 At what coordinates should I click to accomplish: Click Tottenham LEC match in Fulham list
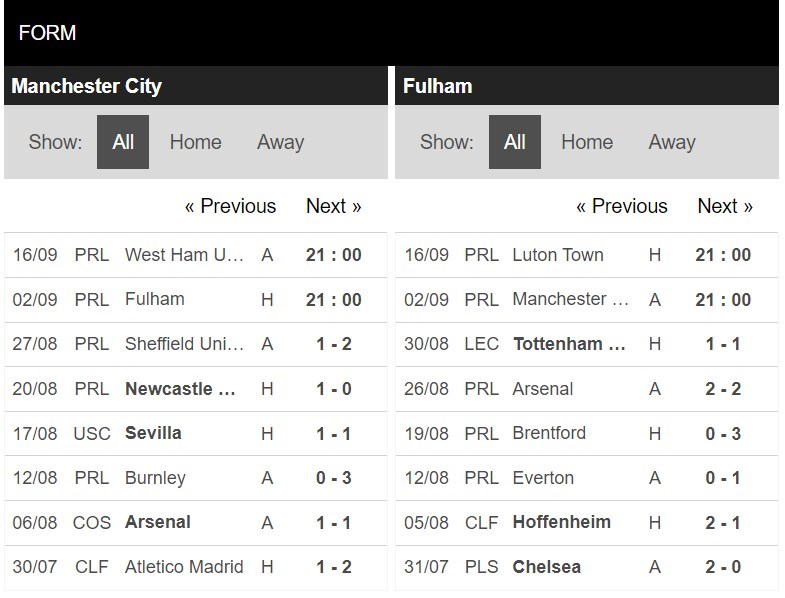pyautogui.click(x=587, y=344)
